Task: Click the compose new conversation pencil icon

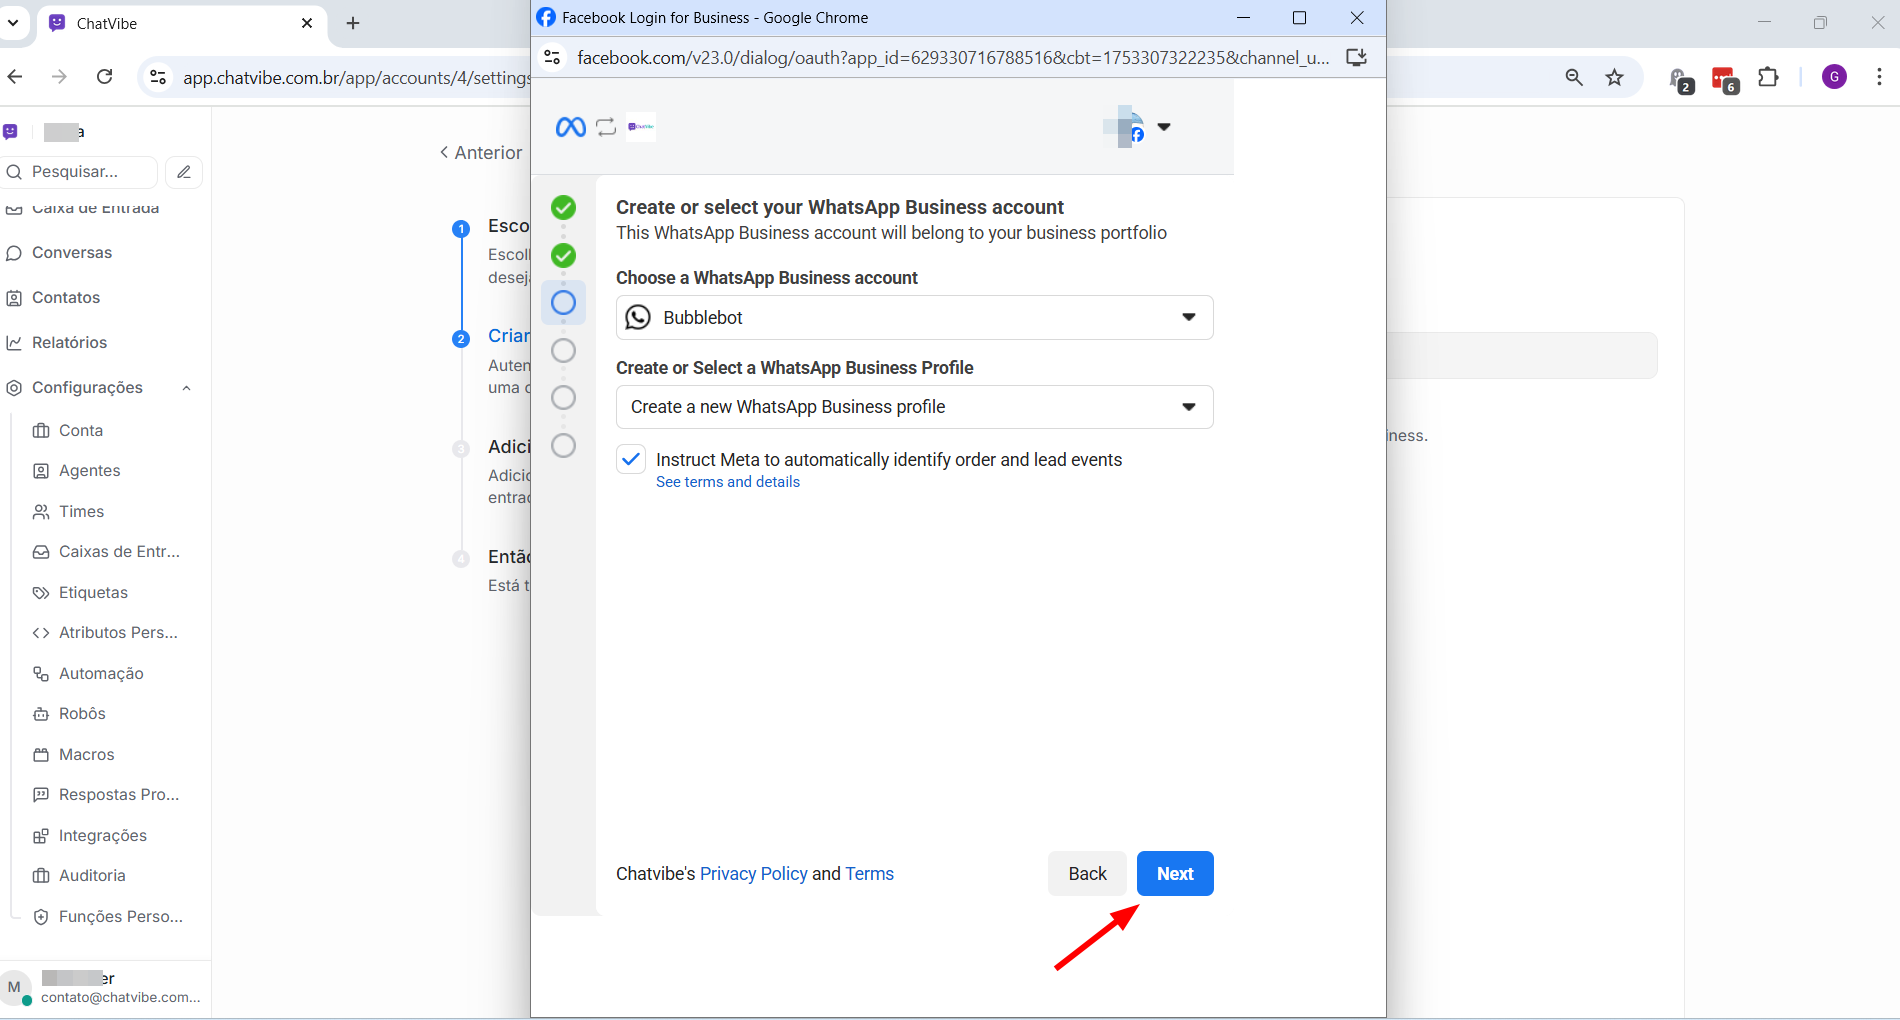Action: click(184, 172)
